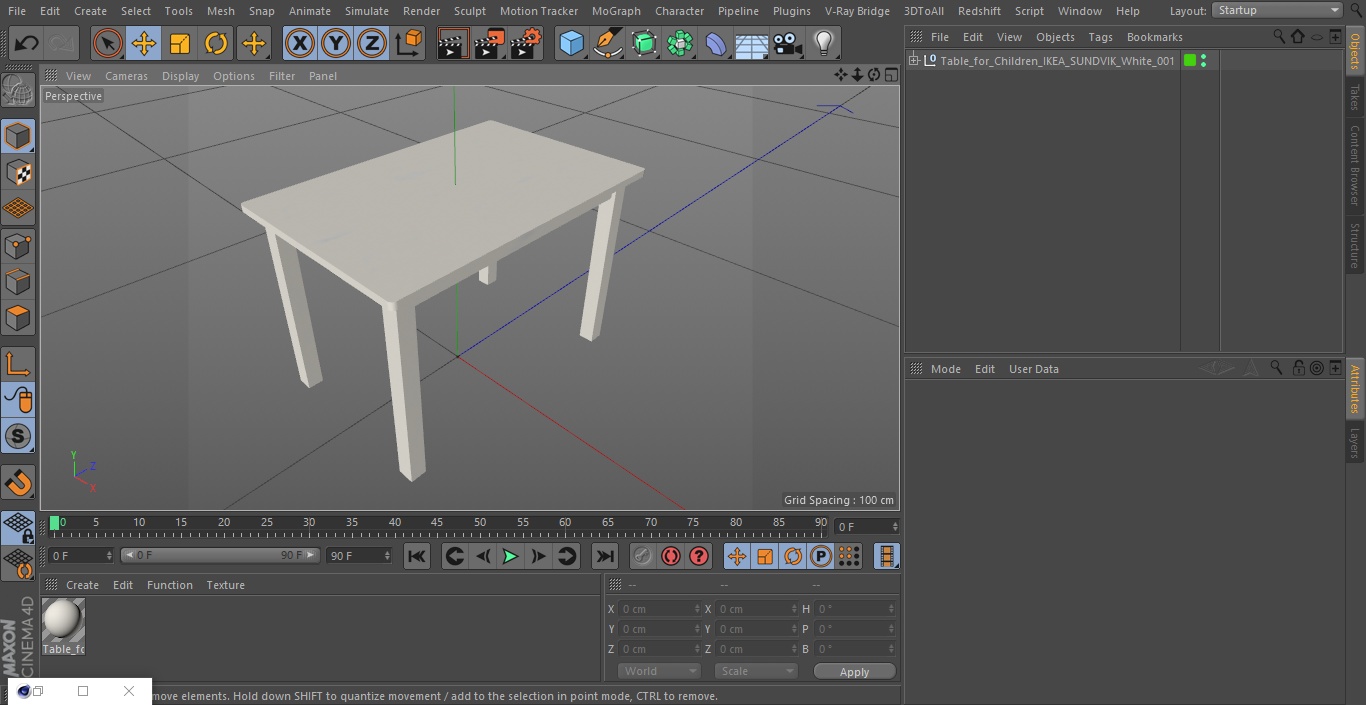Add a Camera object
The width and height of the screenshot is (1366, 705).
pyautogui.click(x=787, y=43)
